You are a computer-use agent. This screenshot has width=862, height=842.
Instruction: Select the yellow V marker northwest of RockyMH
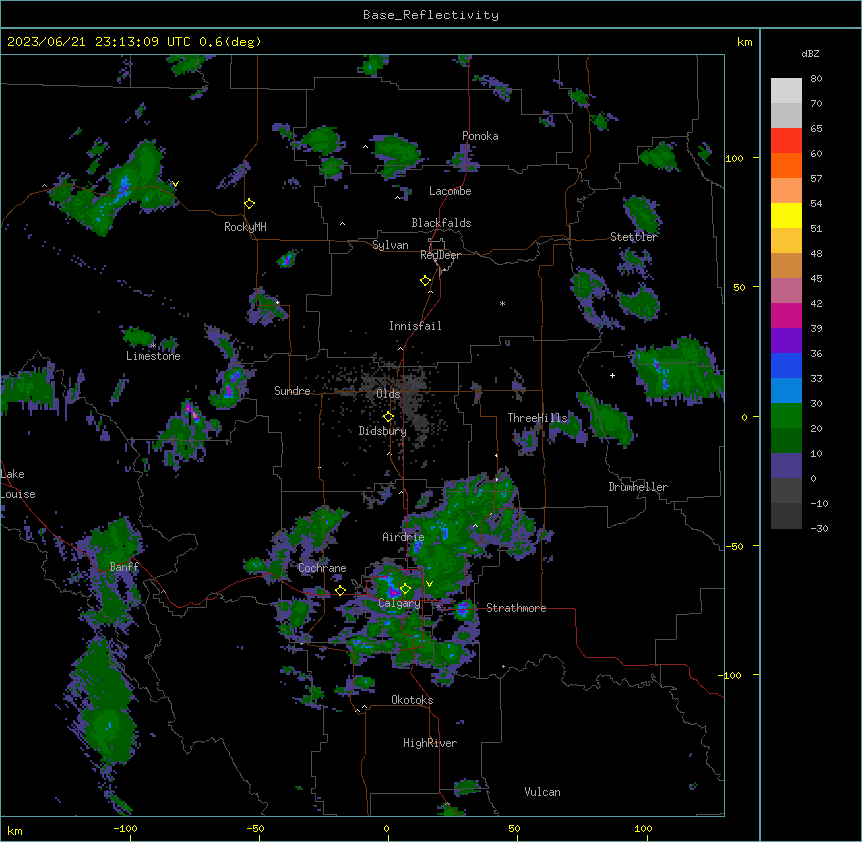tap(175, 184)
